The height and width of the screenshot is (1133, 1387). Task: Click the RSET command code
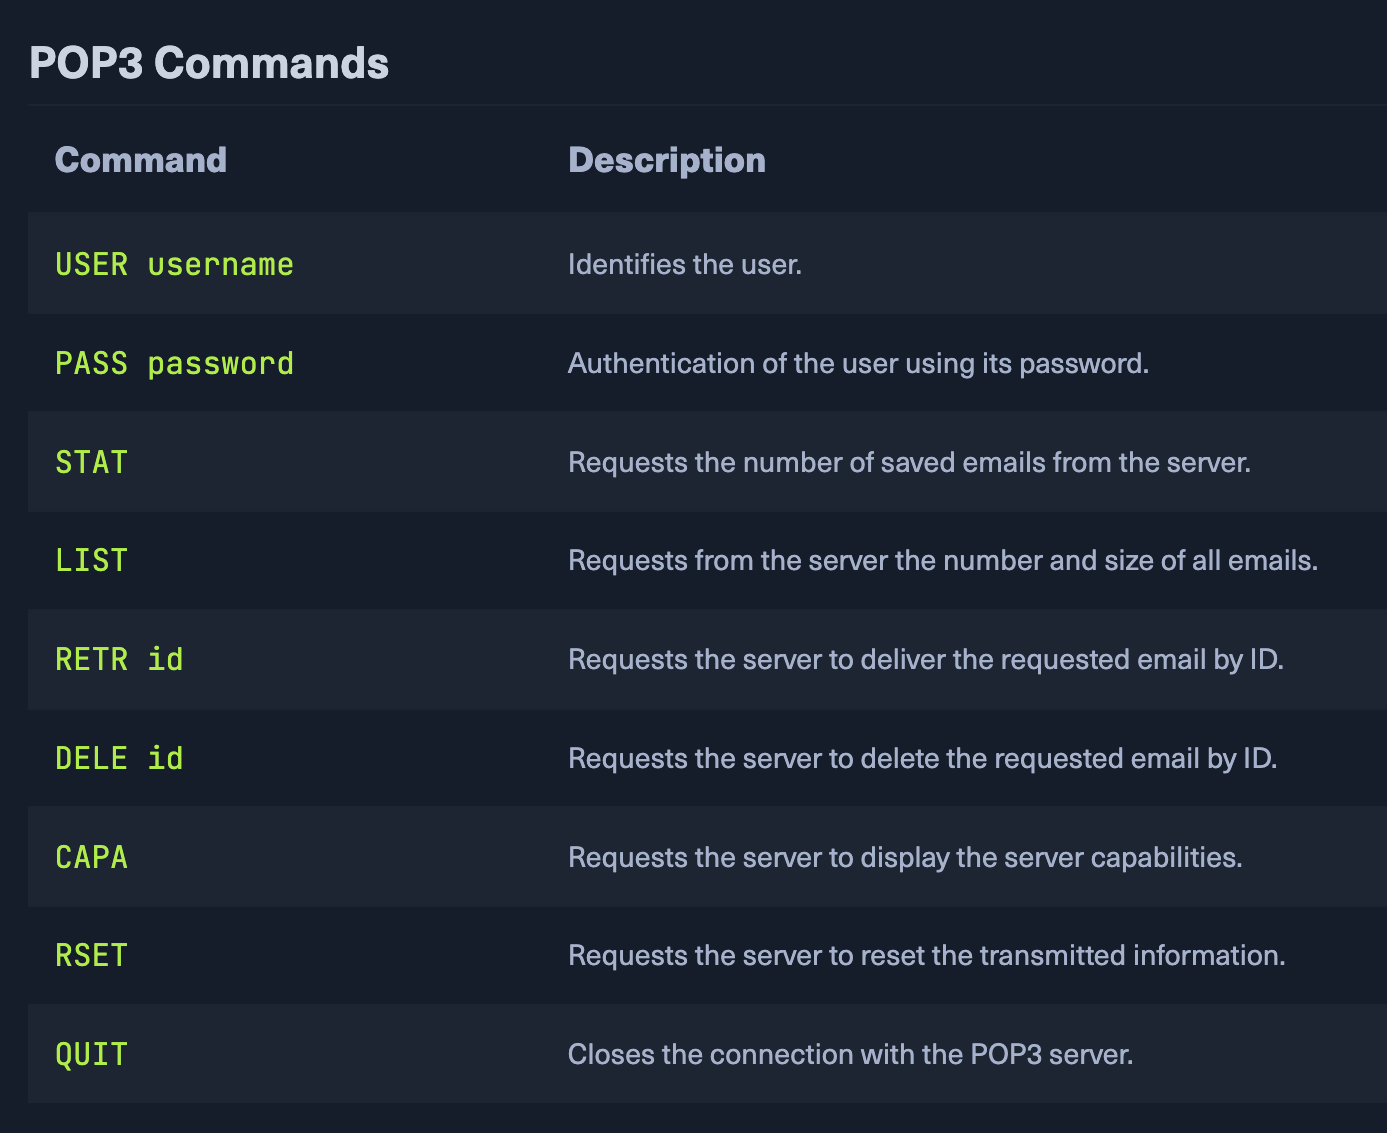click(x=91, y=955)
